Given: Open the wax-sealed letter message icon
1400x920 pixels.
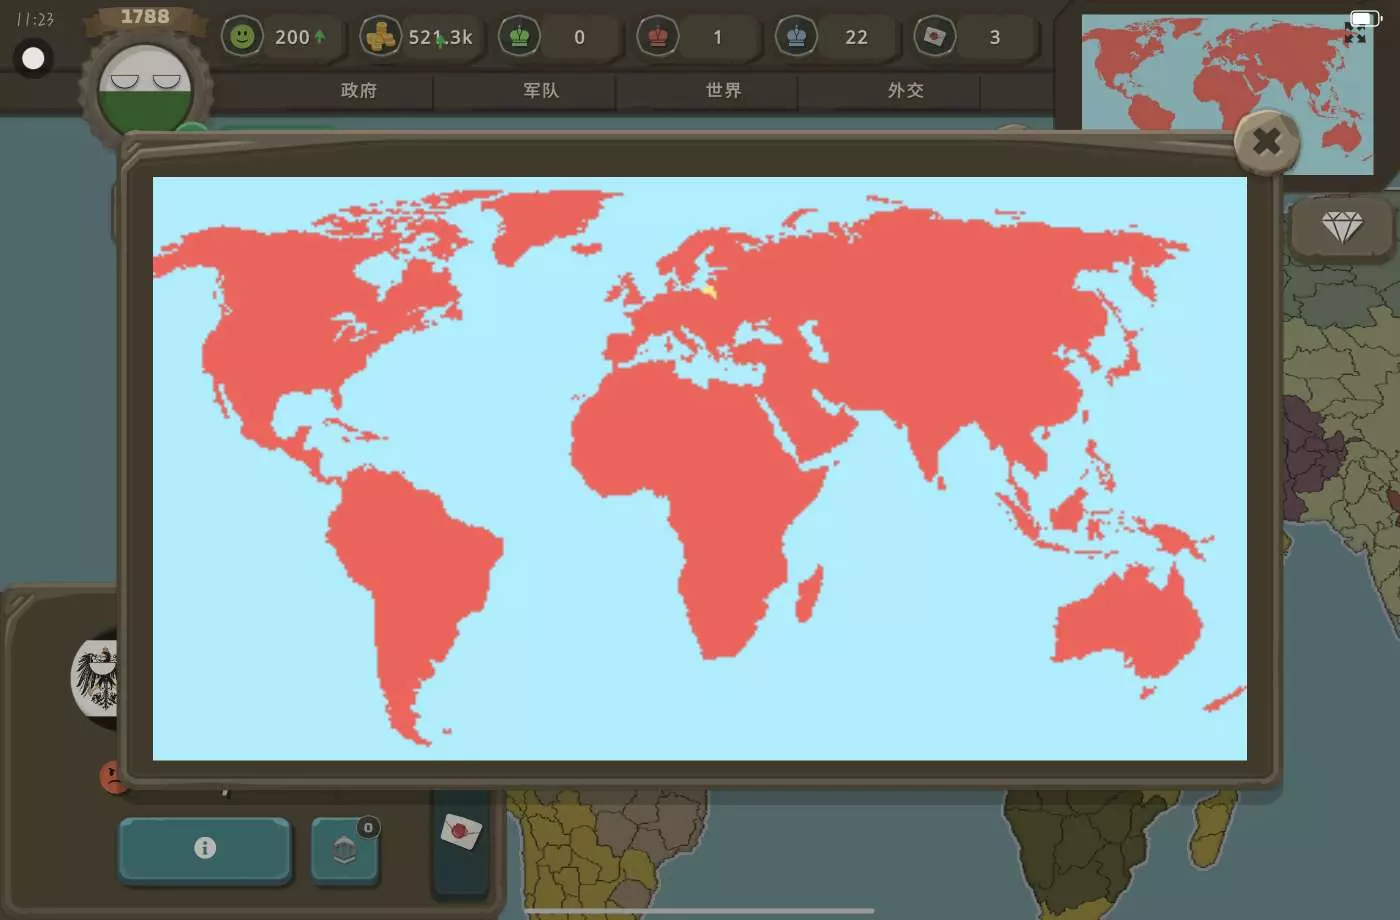Looking at the screenshot, I should pos(461,831).
